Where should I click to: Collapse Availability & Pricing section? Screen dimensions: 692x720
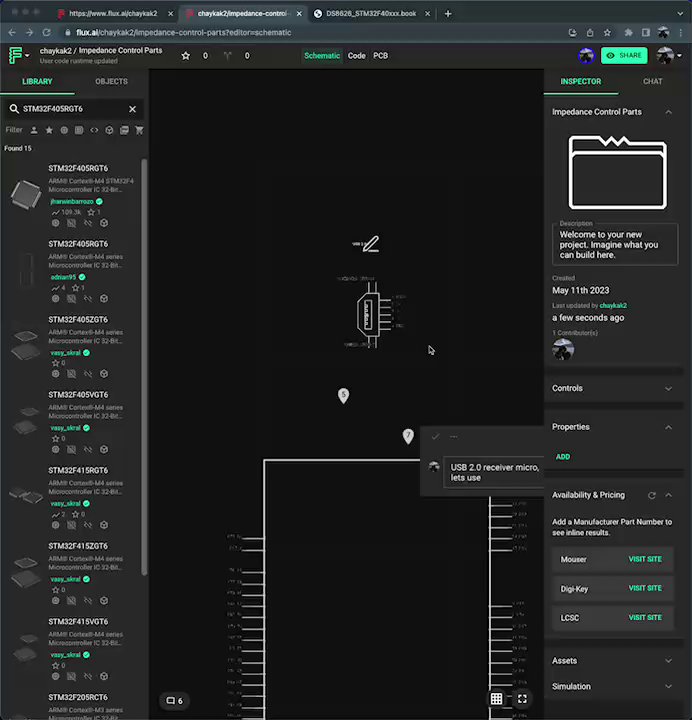pos(668,495)
